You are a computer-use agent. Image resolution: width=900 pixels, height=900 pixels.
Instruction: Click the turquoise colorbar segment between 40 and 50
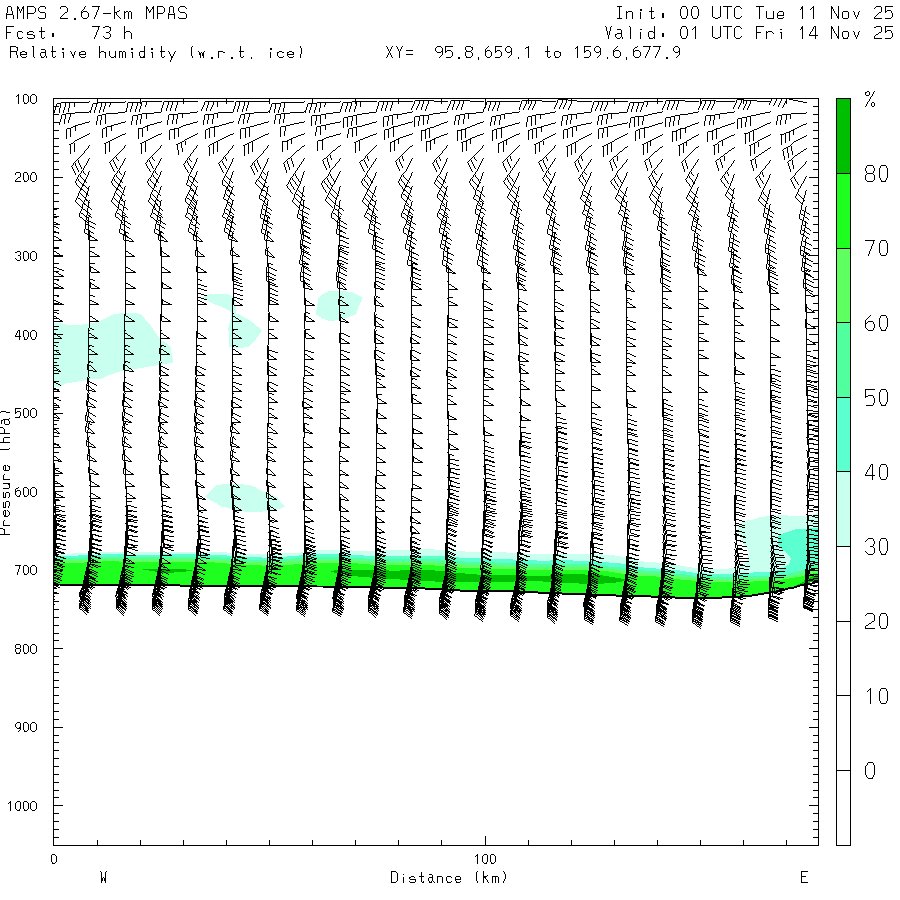pos(843,435)
